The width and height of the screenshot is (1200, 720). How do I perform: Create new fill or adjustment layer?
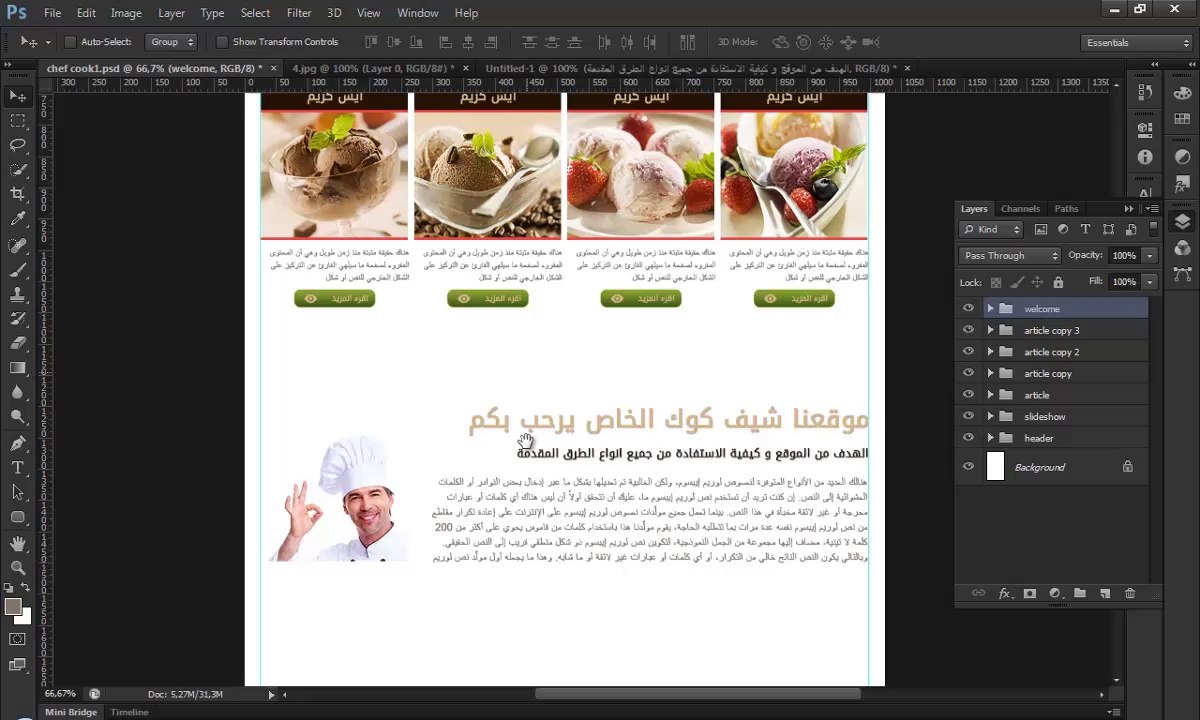point(1055,593)
